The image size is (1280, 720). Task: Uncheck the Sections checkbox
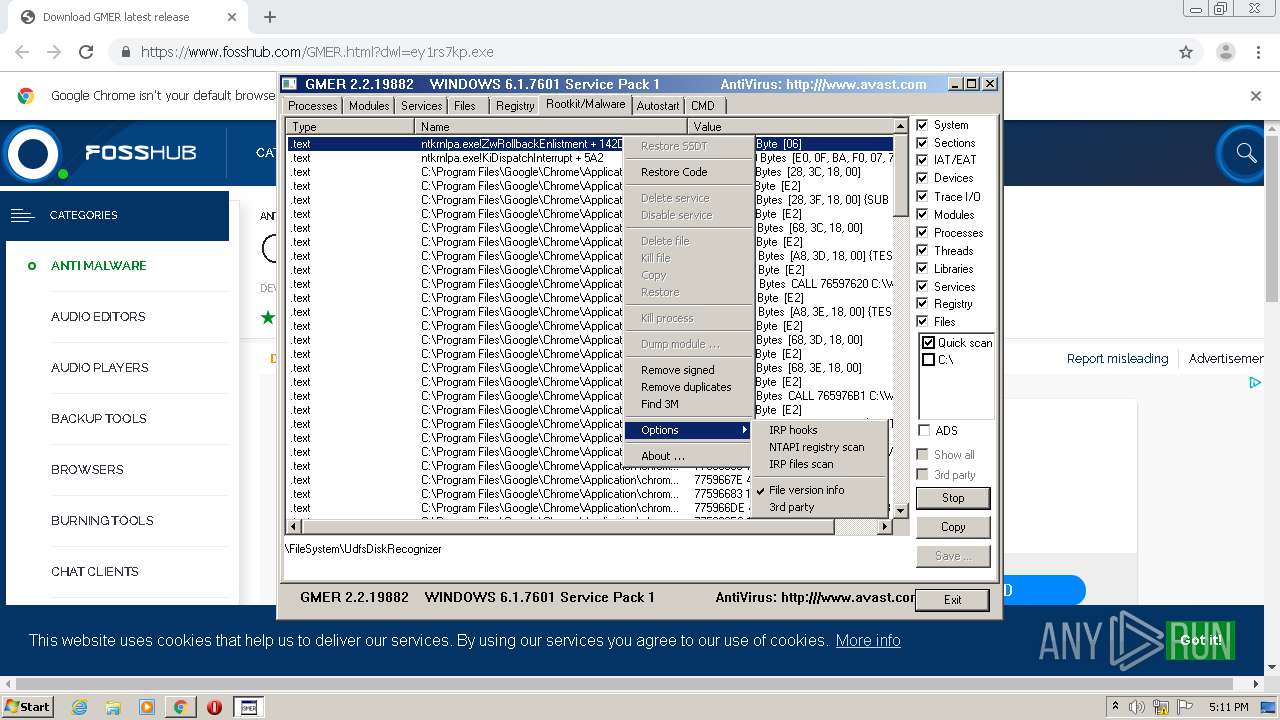tap(923, 143)
